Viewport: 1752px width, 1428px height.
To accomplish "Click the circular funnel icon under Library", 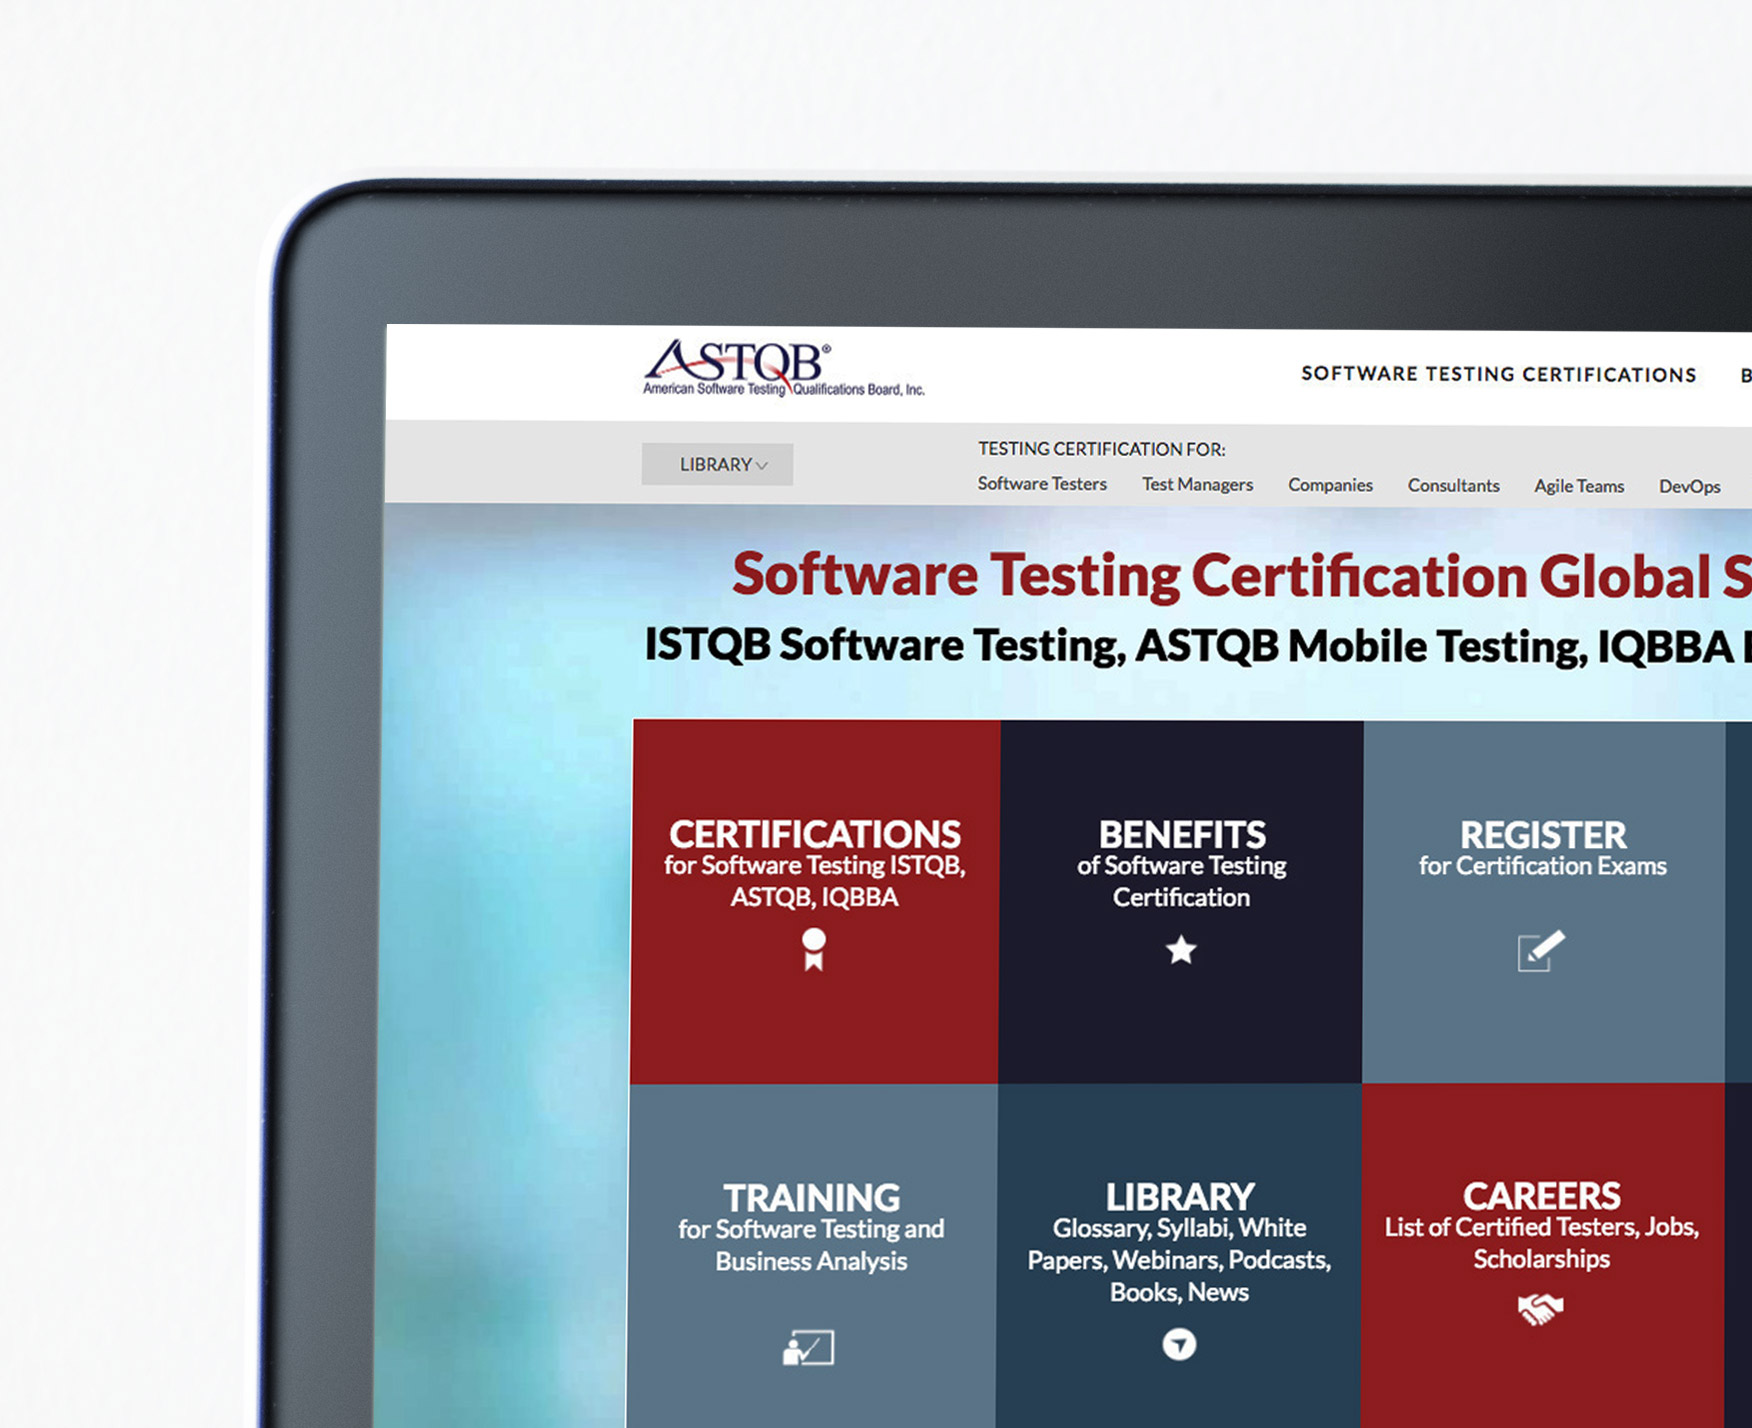I will tap(1179, 1344).
